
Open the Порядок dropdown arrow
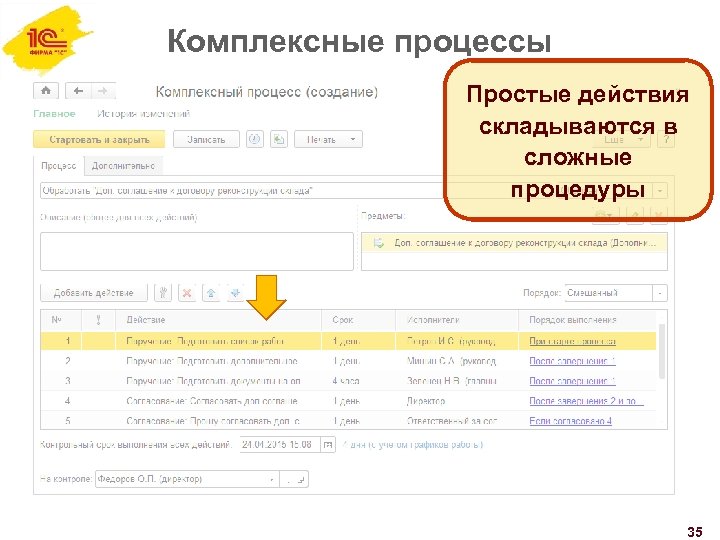[x=660, y=293]
